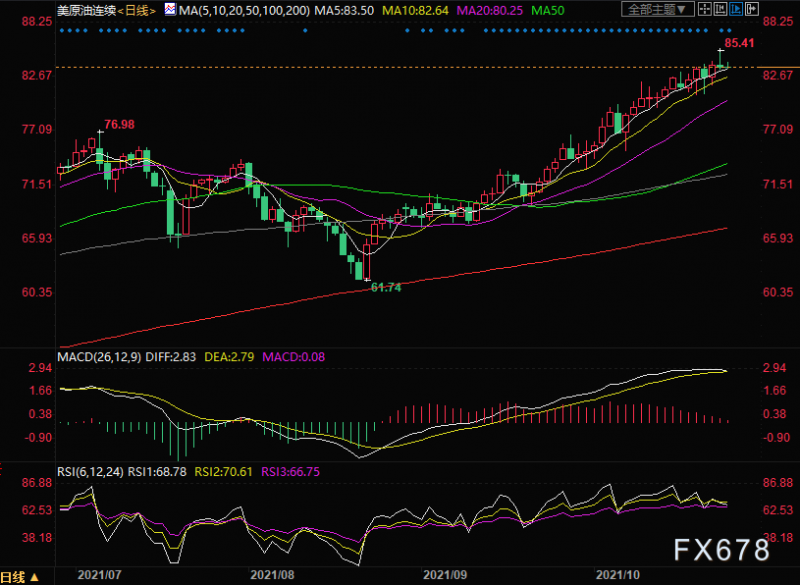
Task: Click the left axis 88.25 price
Action: 36,21
